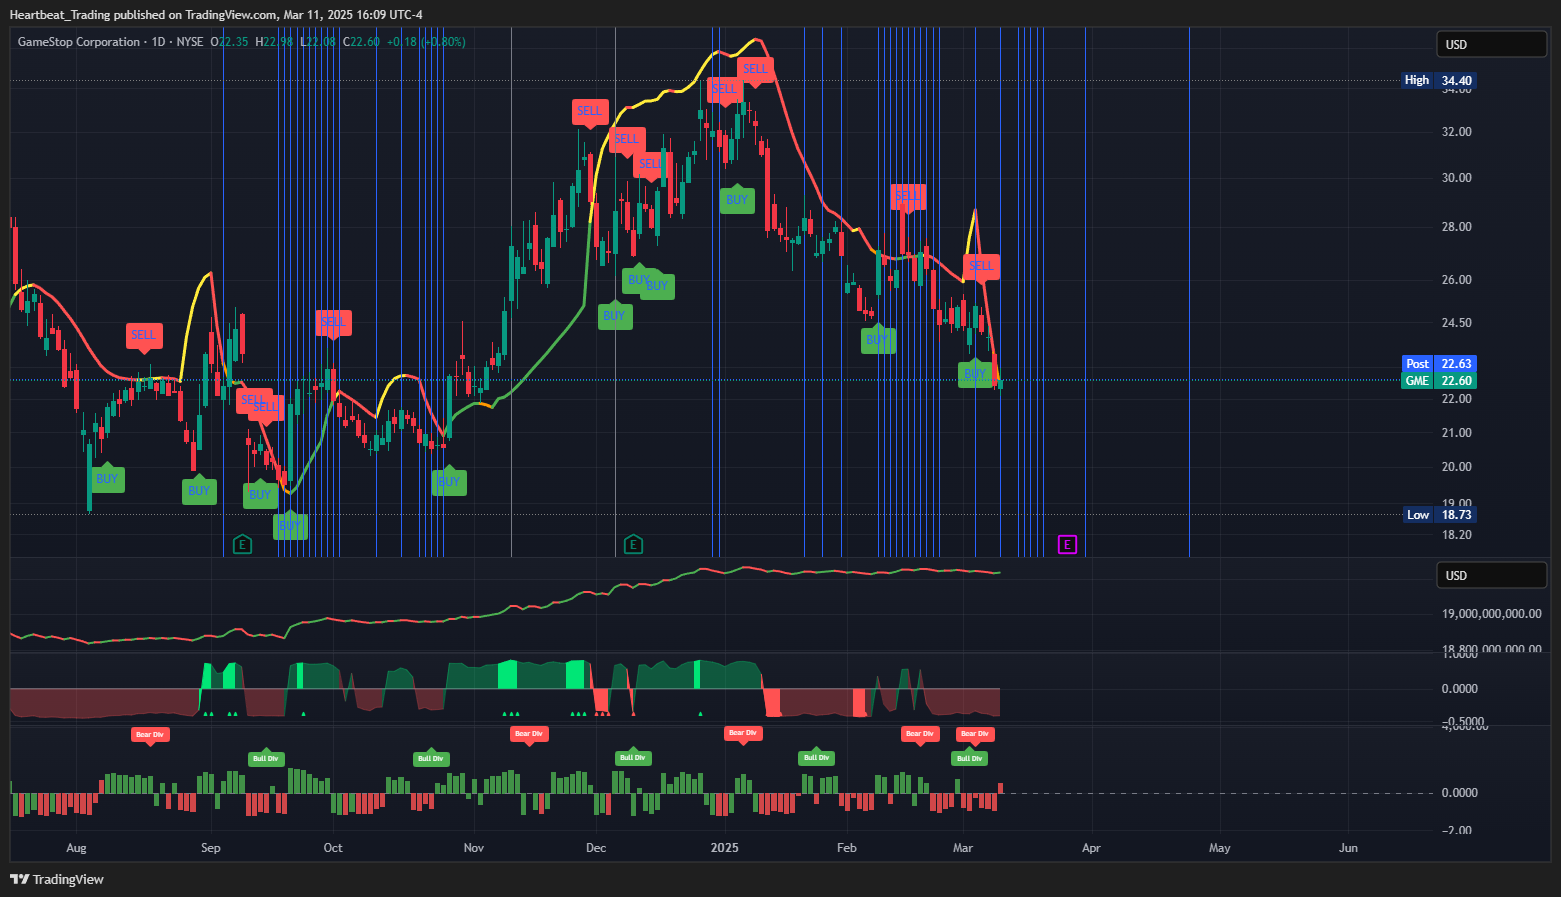
Task: Click the 26.00 price axis label
Action: pyautogui.click(x=1456, y=280)
